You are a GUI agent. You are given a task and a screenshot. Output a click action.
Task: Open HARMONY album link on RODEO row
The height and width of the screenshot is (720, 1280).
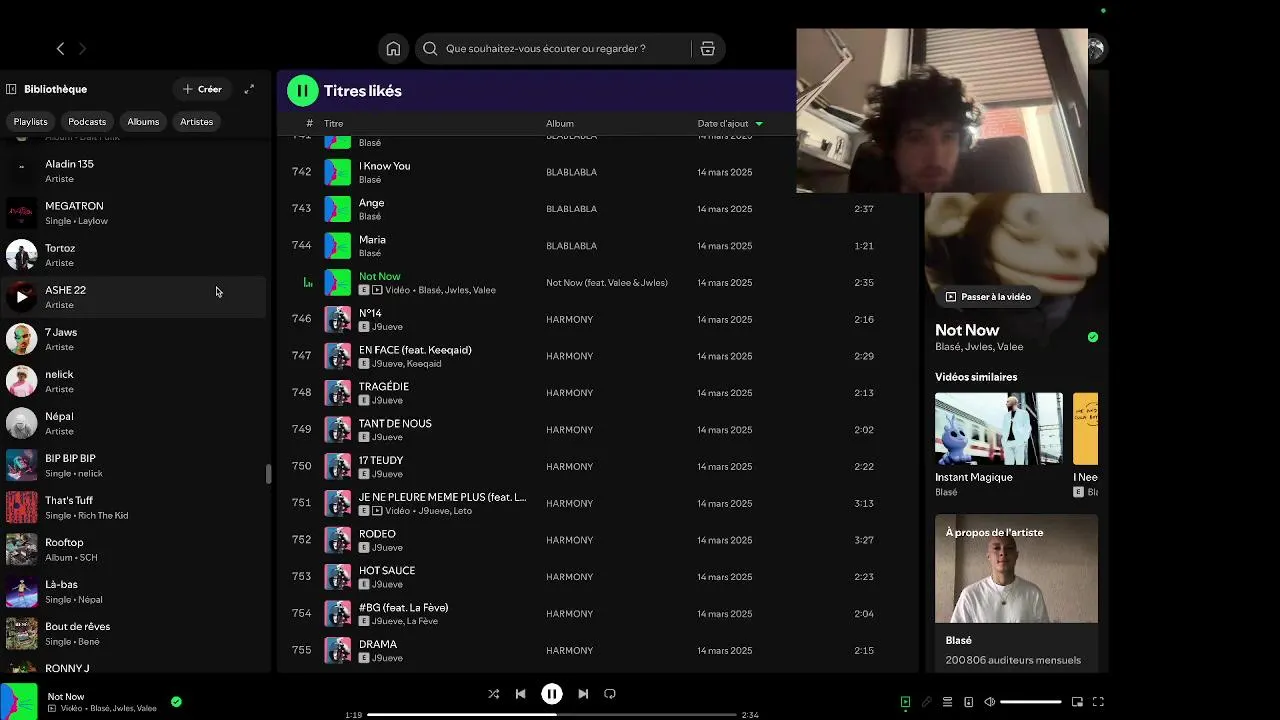pyautogui.click(x=569, y=540)
